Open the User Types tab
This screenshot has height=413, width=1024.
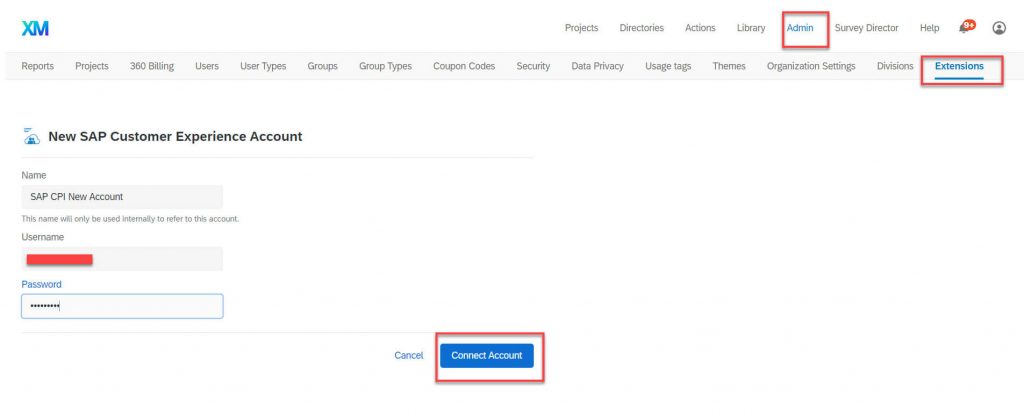263,66
